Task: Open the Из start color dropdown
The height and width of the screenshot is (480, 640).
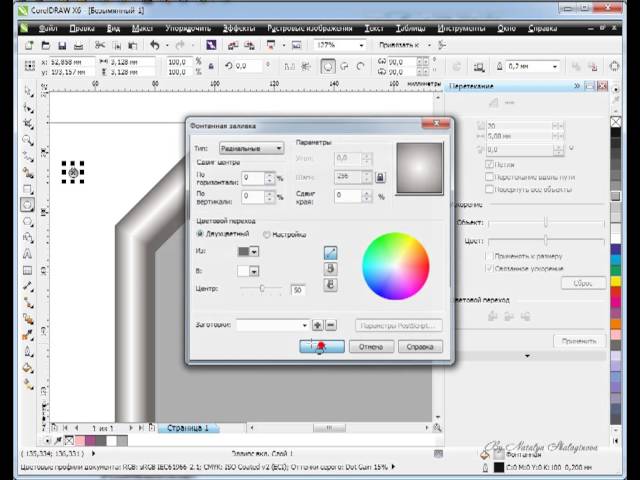Action: [x=248, y=251]
